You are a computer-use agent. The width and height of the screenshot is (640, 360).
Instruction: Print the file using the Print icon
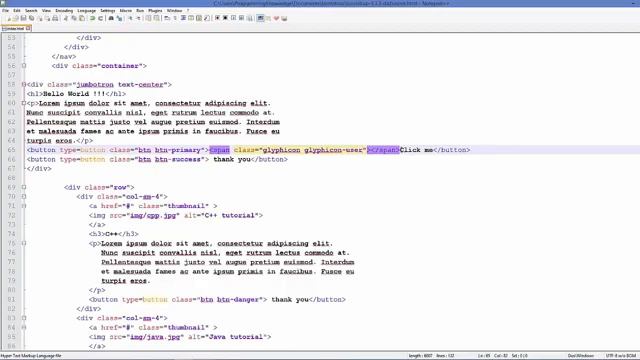[55, 18]
